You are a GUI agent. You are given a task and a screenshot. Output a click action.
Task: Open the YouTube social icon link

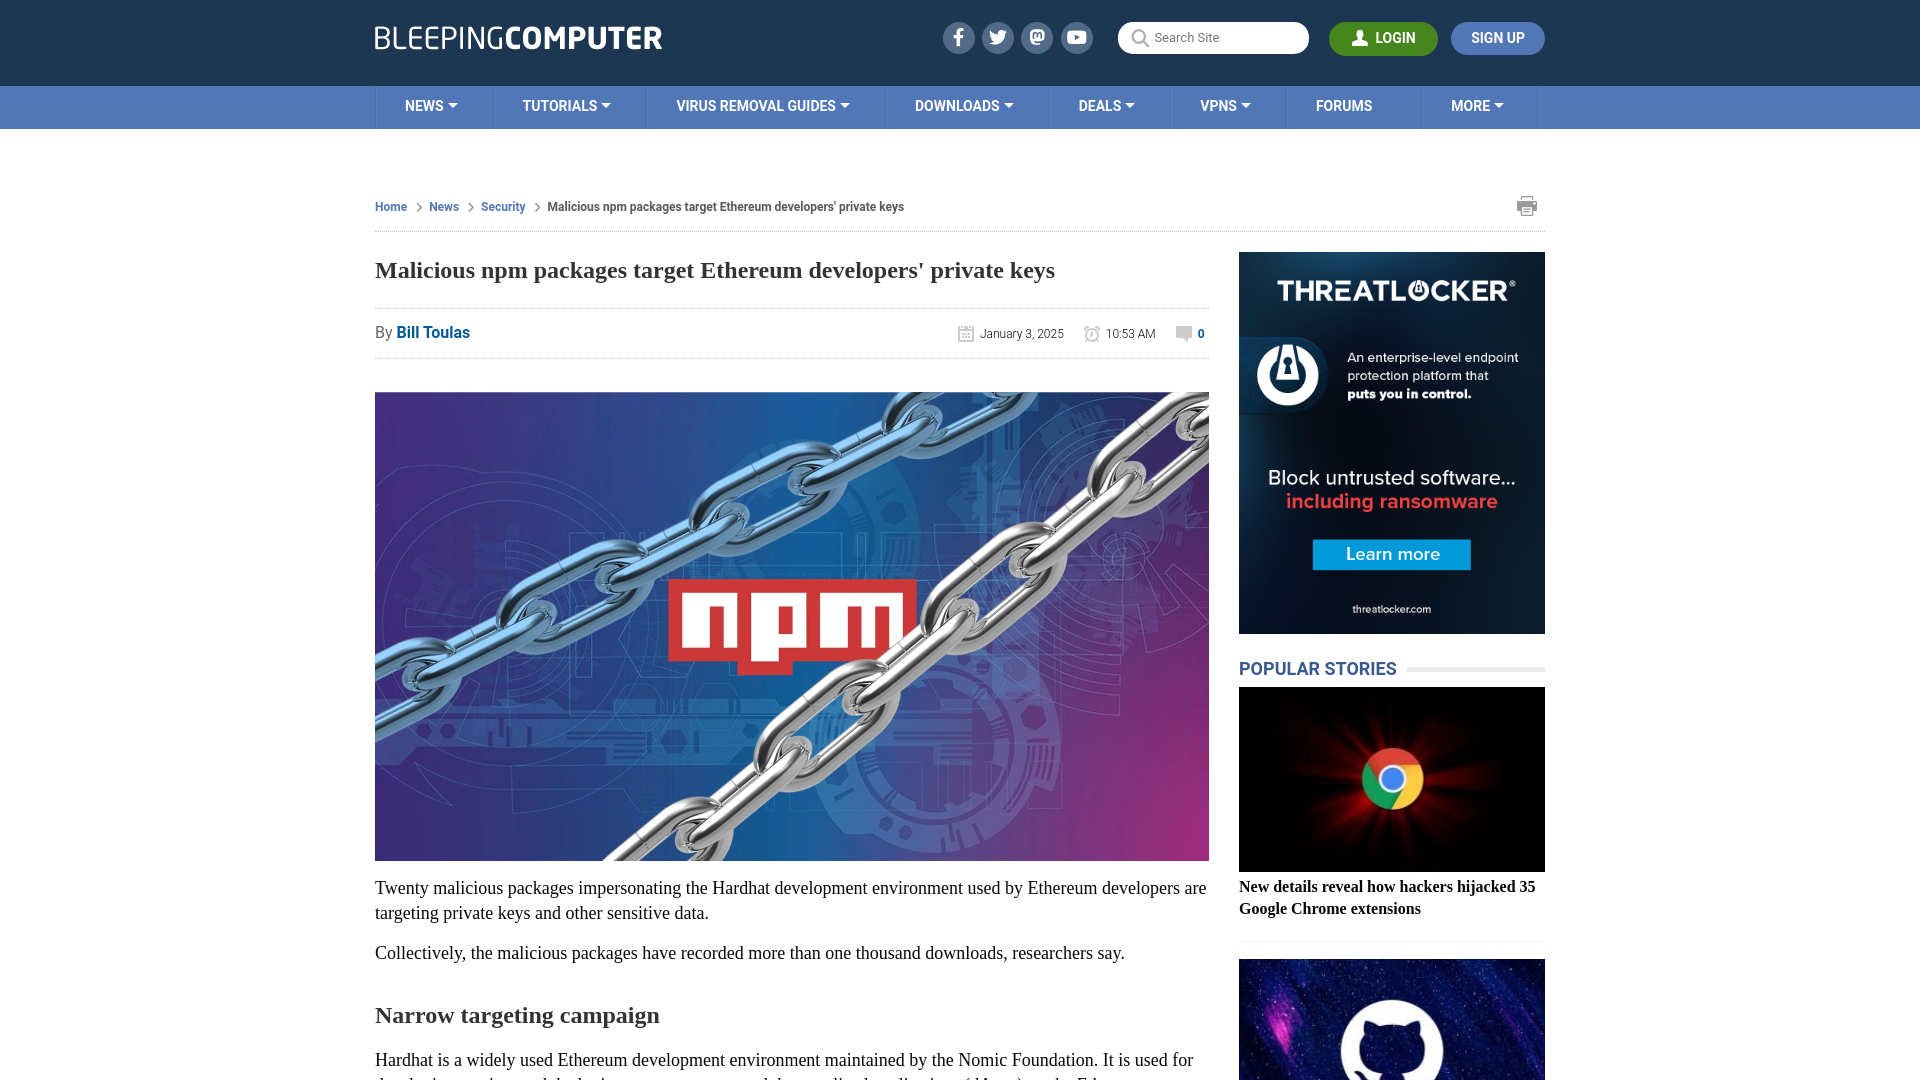pos(1077,37)
